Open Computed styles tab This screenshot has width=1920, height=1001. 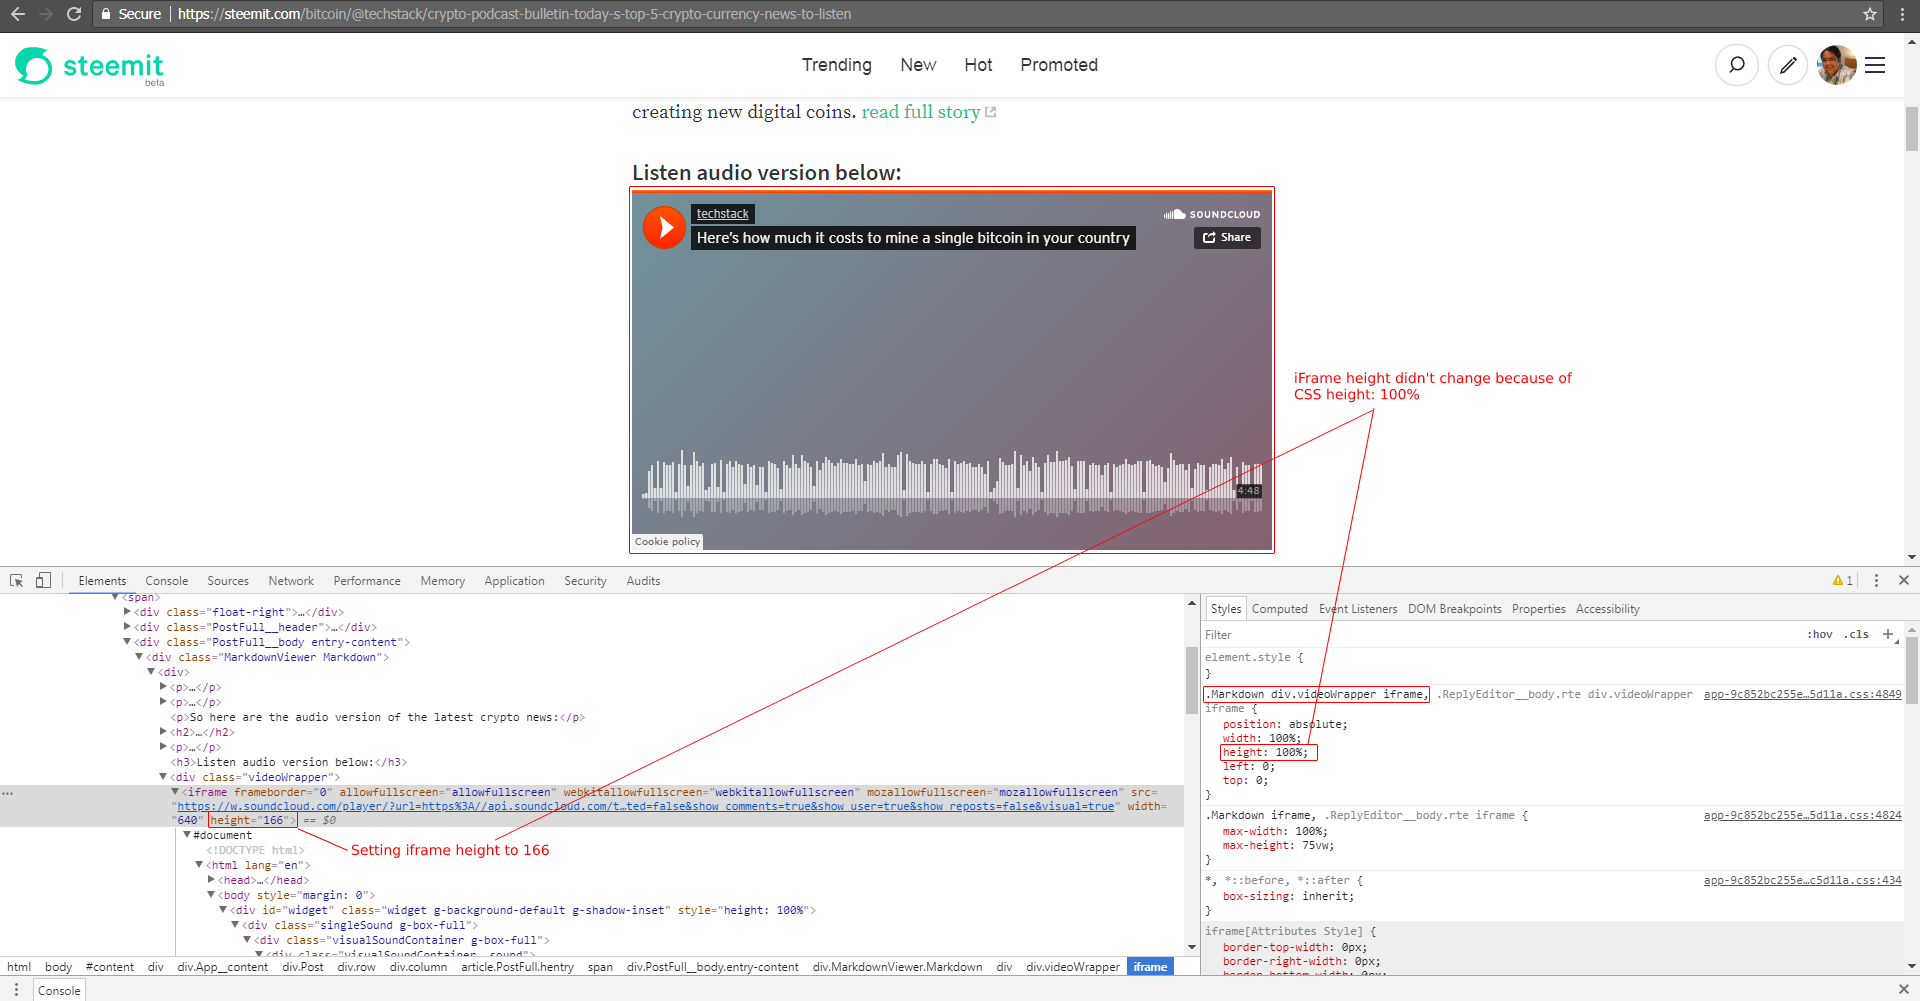tap(1280, 609)
